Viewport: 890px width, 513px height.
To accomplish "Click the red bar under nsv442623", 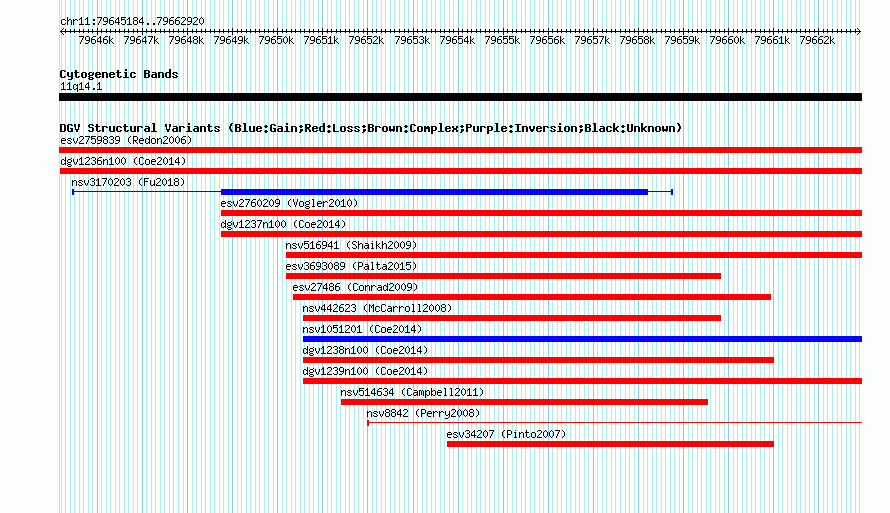I will tap(512, 318).
